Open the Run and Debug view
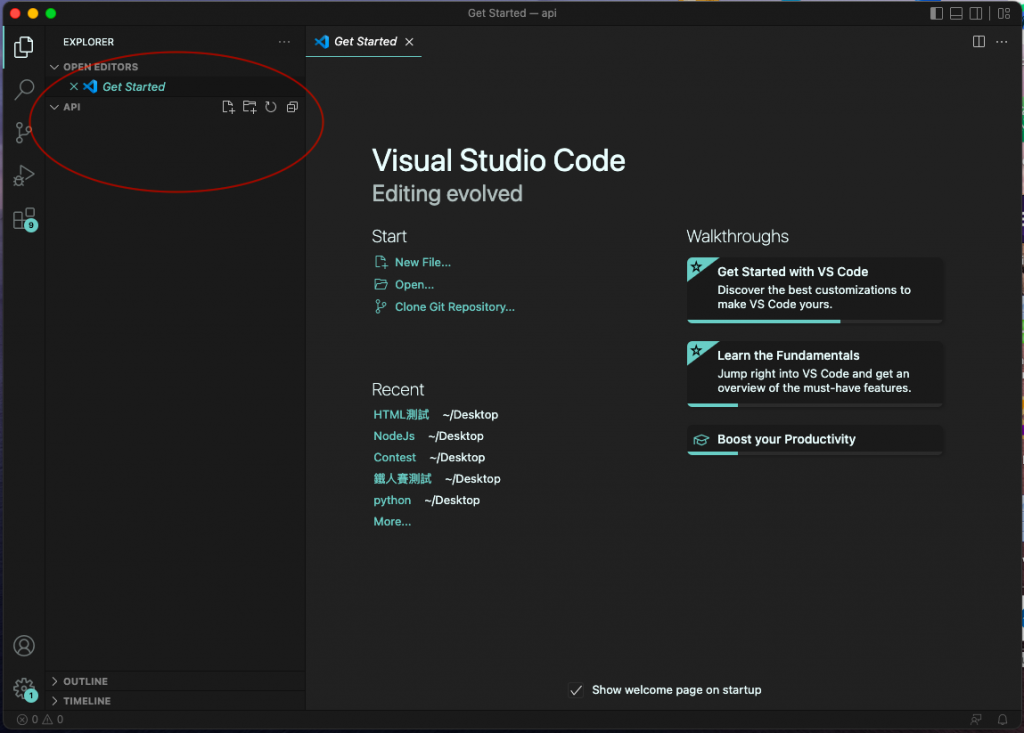Viewport: 1024px width, 733px height. [24, 176]
